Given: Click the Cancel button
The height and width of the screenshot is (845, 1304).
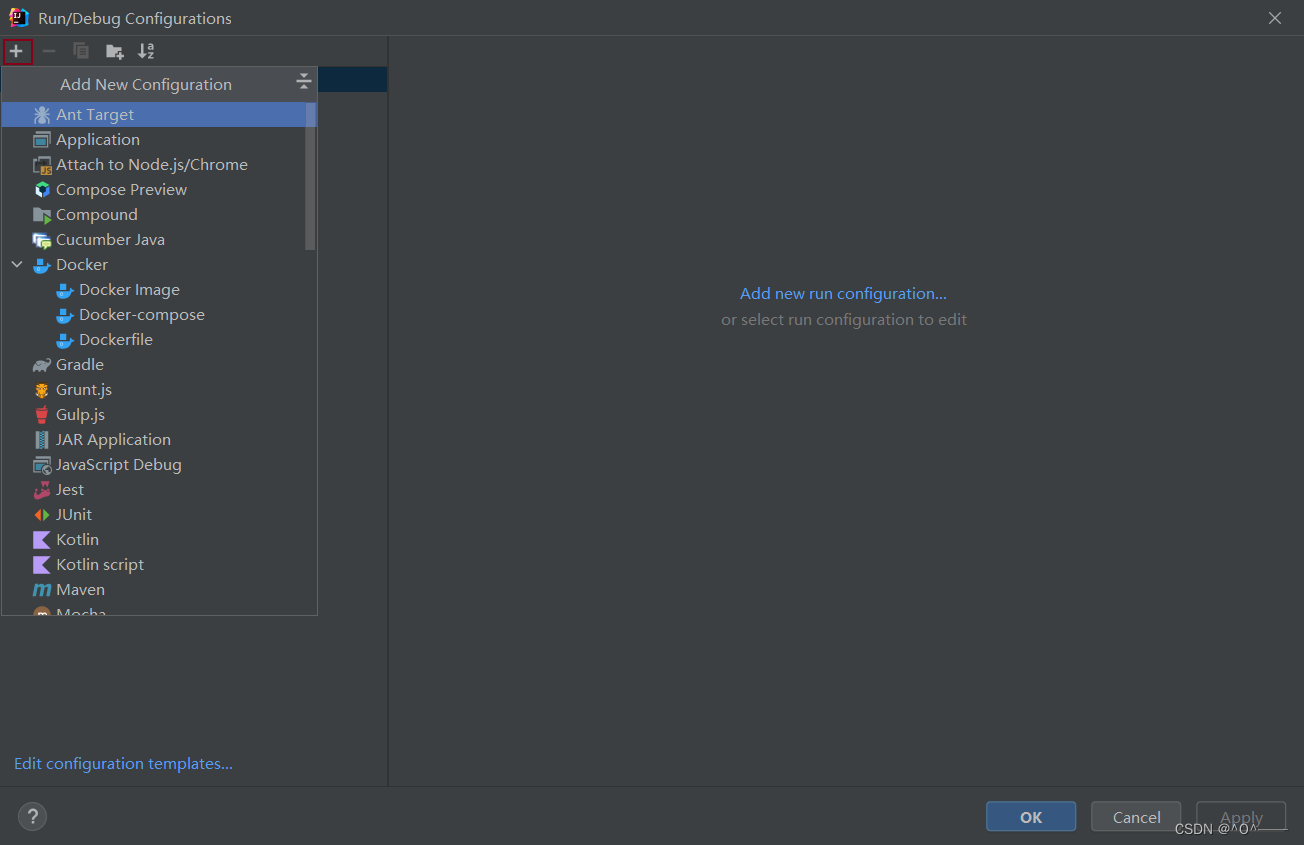Looking at the screenshot, I should click(1137, 817).
